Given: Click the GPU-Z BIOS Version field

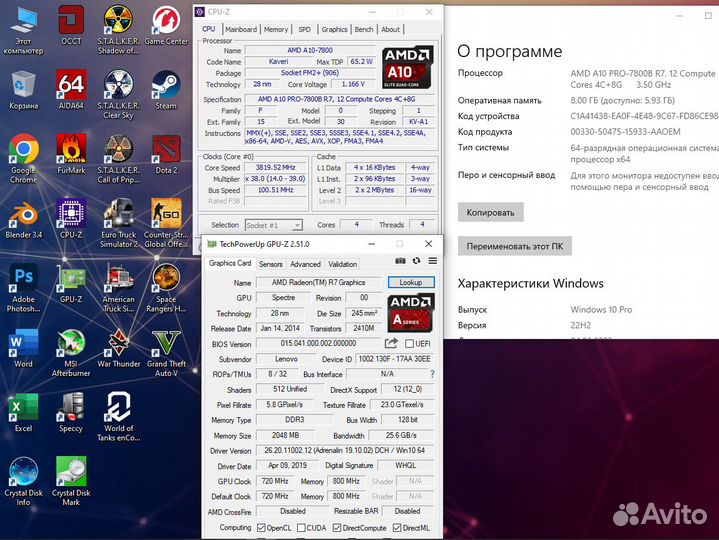Looking at the screenshot, I should coord(318,343).
